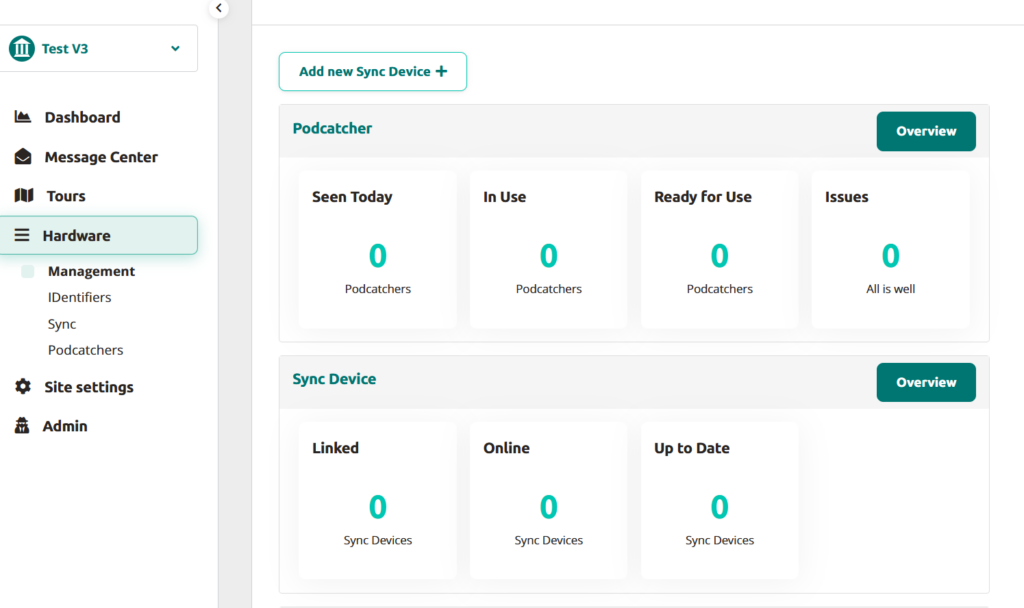Image resolution: width=1024 pixels, height=608 pixels.
Task: Click the Sync Device section heading
Action: coord(334,380)
